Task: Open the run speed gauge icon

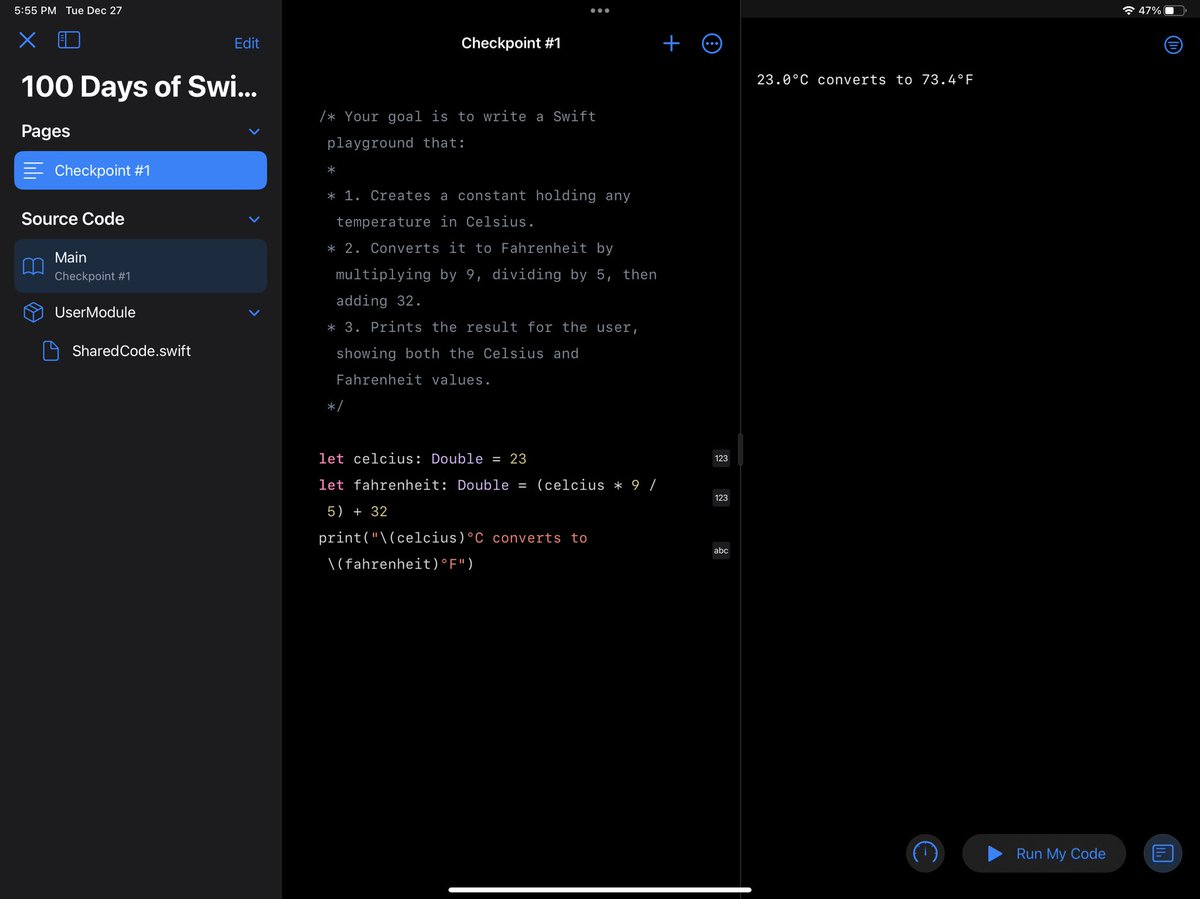Action: click(x=925, y=853)
